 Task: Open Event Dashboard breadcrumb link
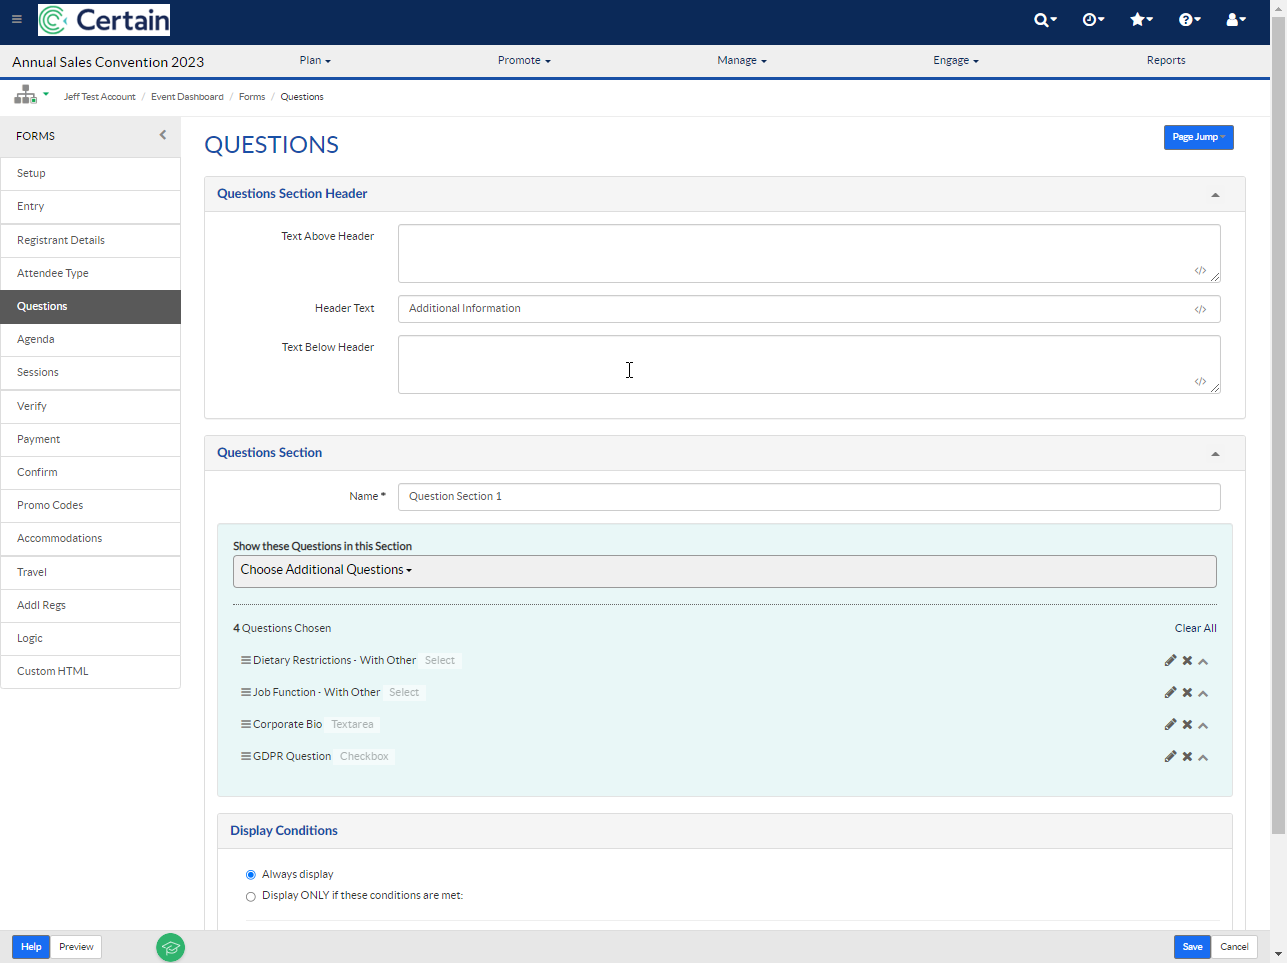click(187, 97)
